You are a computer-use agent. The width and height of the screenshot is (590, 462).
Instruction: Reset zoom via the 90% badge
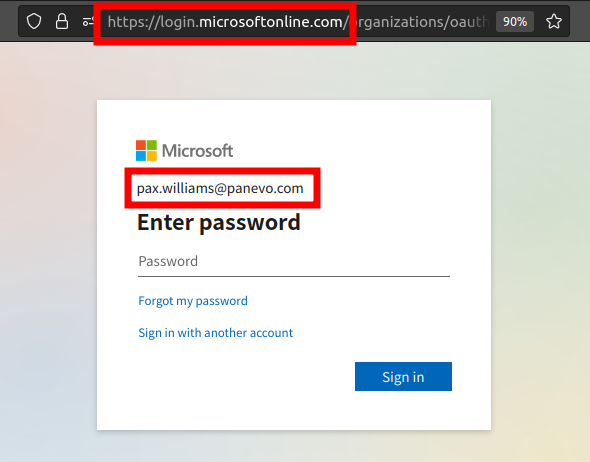(515, 21)
